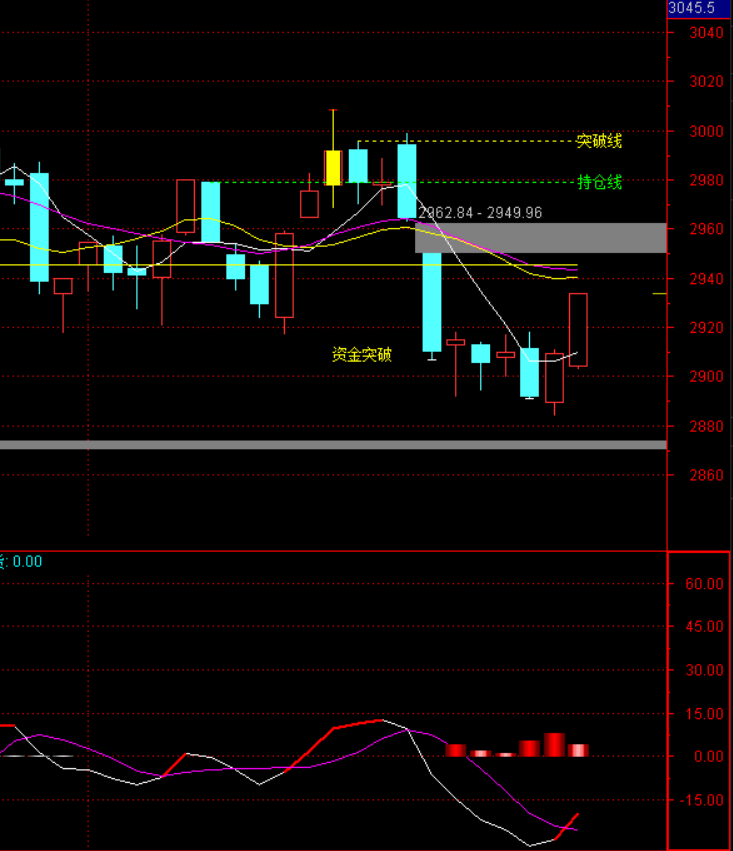Screen dimensions: 733x851
Task: Click the tallest red histogram bar in indicator
Action: point(554,744)
